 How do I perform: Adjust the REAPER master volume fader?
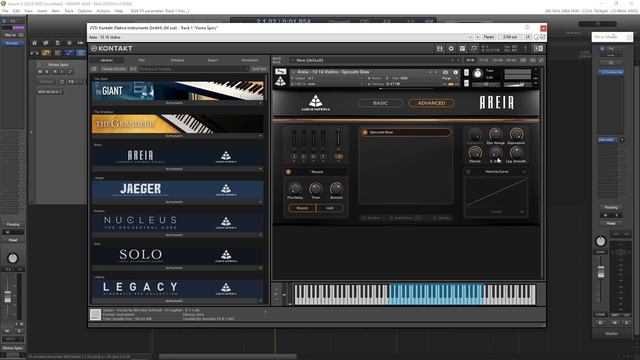[601, 272]
